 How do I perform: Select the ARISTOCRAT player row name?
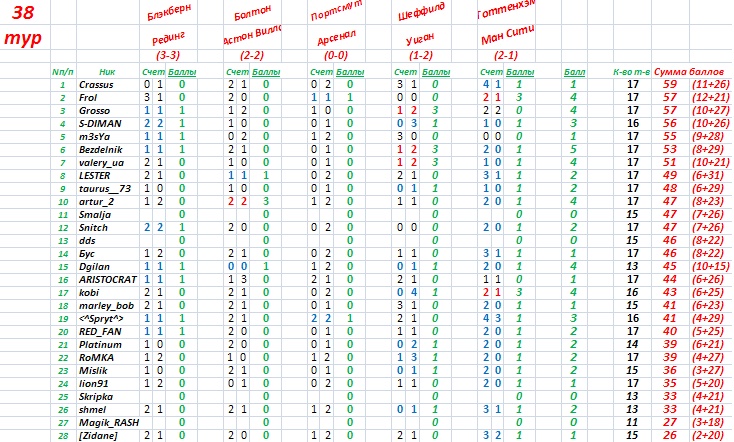106,280
